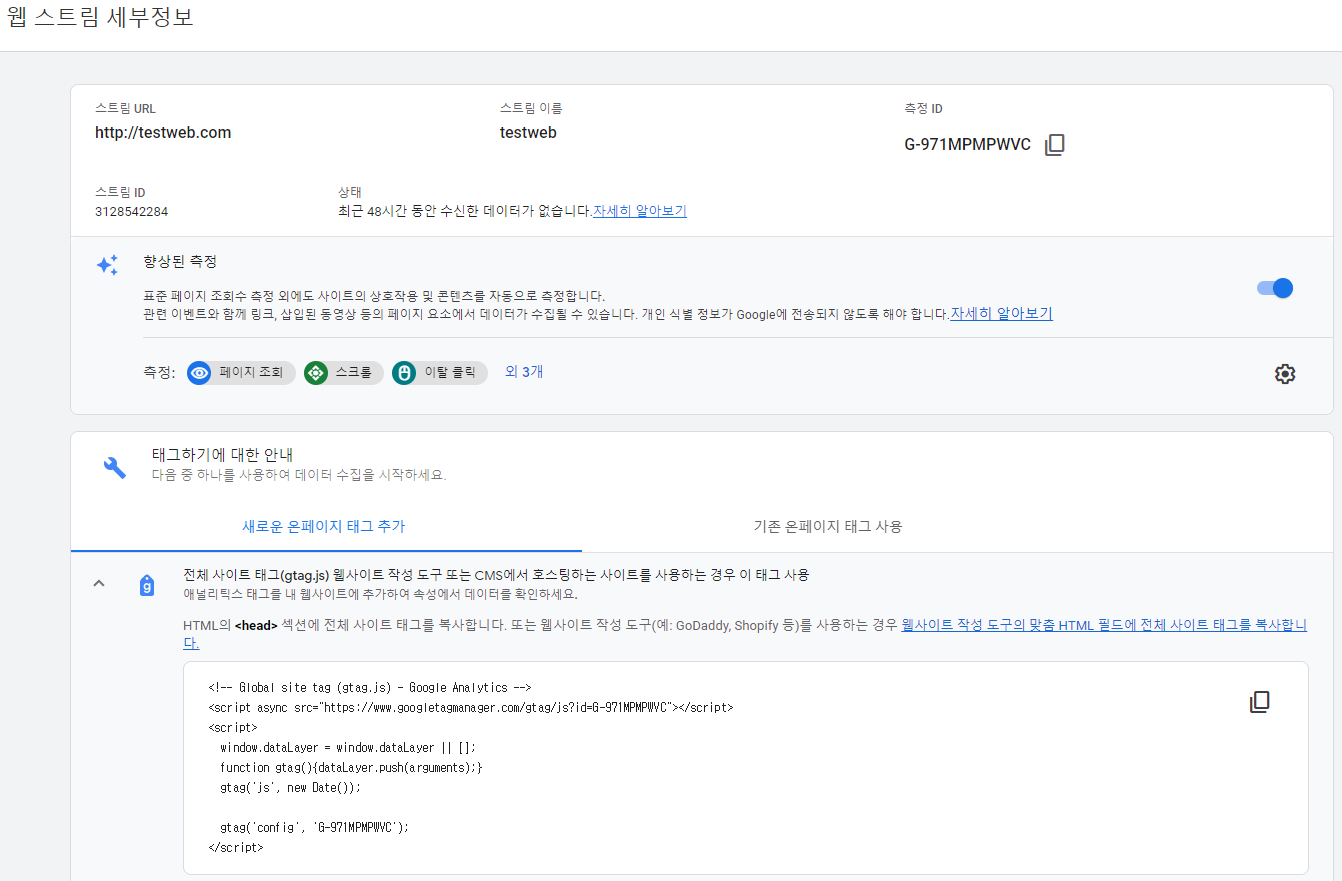Click the gtag.js tag icon
Image resolution: width=1342 pixels, height=881 pixels.
click(x=147, y=585)
